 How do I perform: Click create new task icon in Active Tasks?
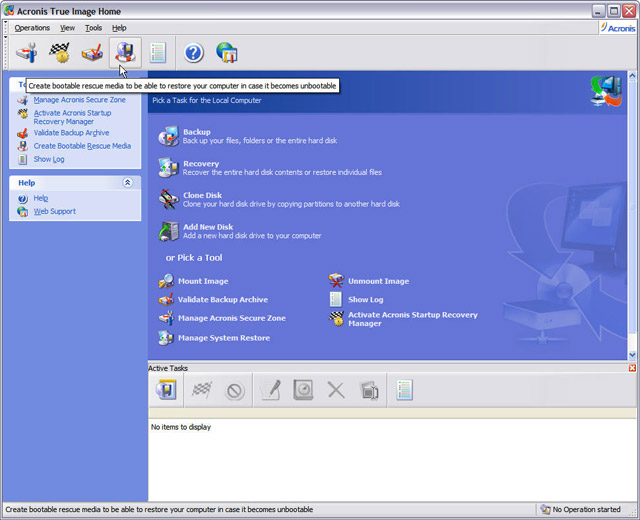[166, 390]
